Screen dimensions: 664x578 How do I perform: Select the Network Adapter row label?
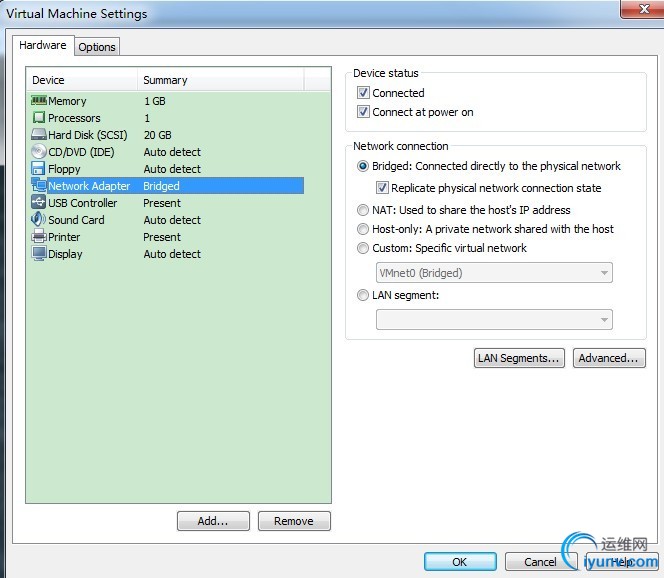pos(89,186)
